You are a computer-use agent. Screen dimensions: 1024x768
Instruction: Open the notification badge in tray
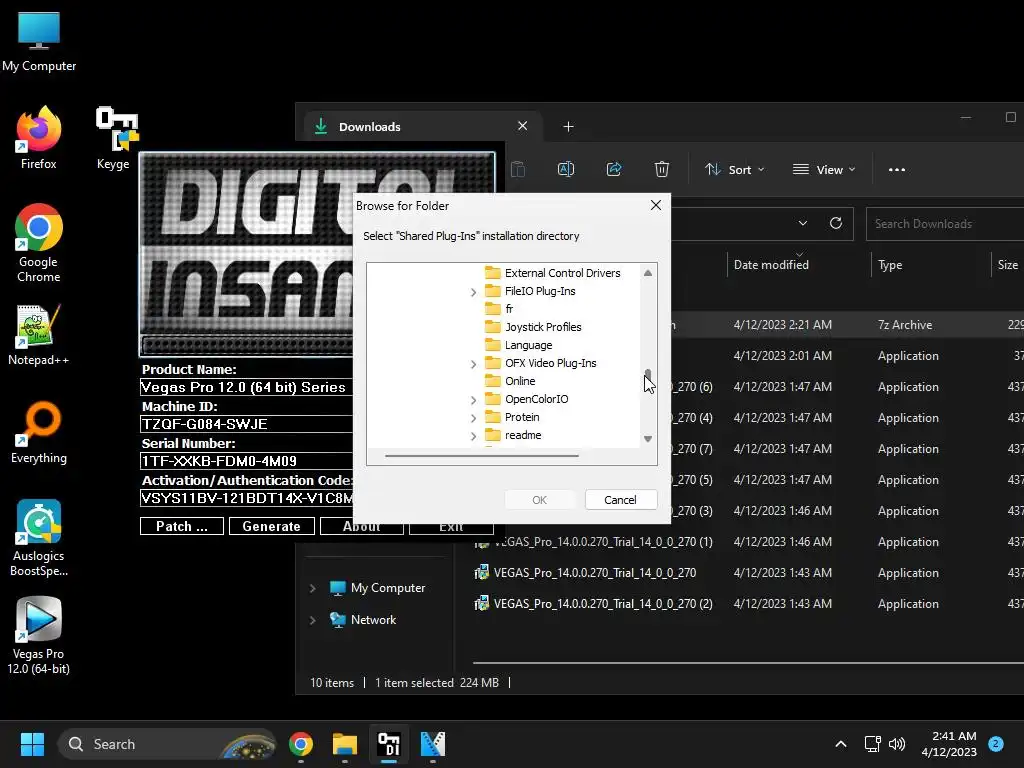click(996, 744)
